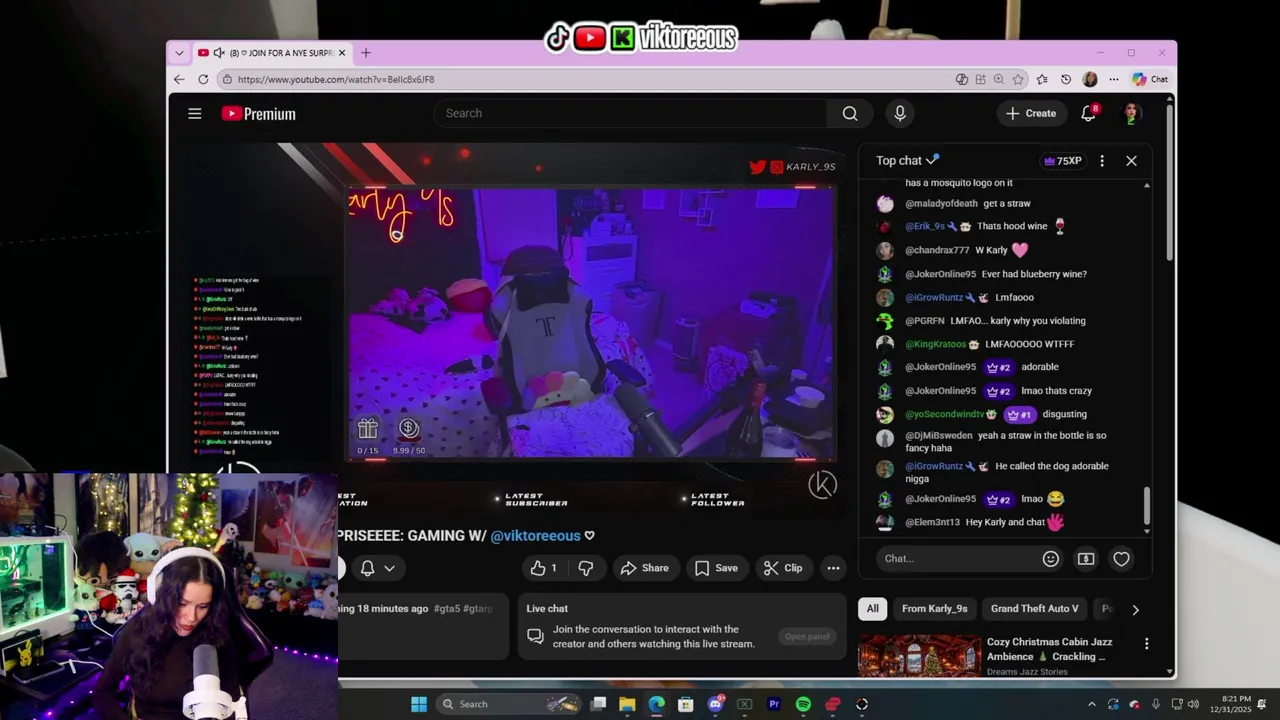Screen dimensions: 1280x720
Task: Go to YouTube Premium home logo
Action: (x=258, y=114)
